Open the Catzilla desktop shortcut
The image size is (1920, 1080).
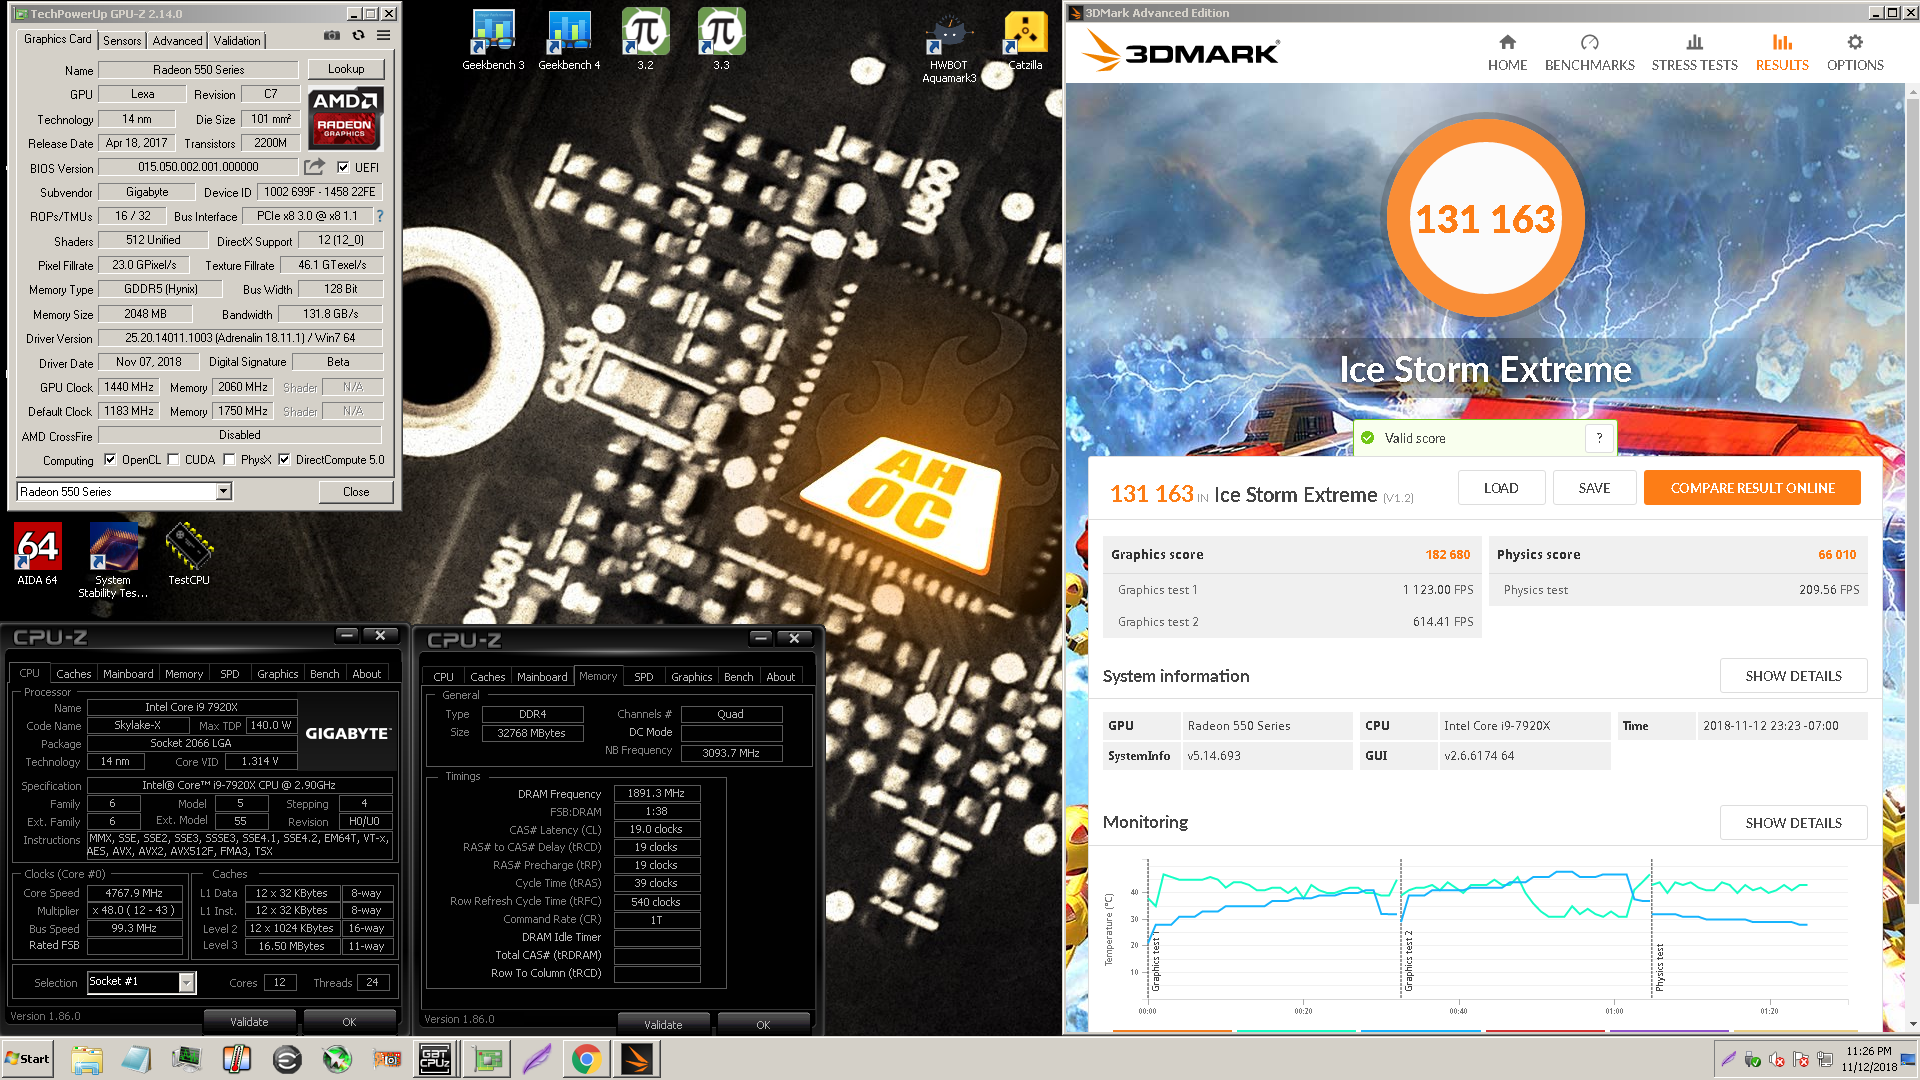pos(1025,40)
